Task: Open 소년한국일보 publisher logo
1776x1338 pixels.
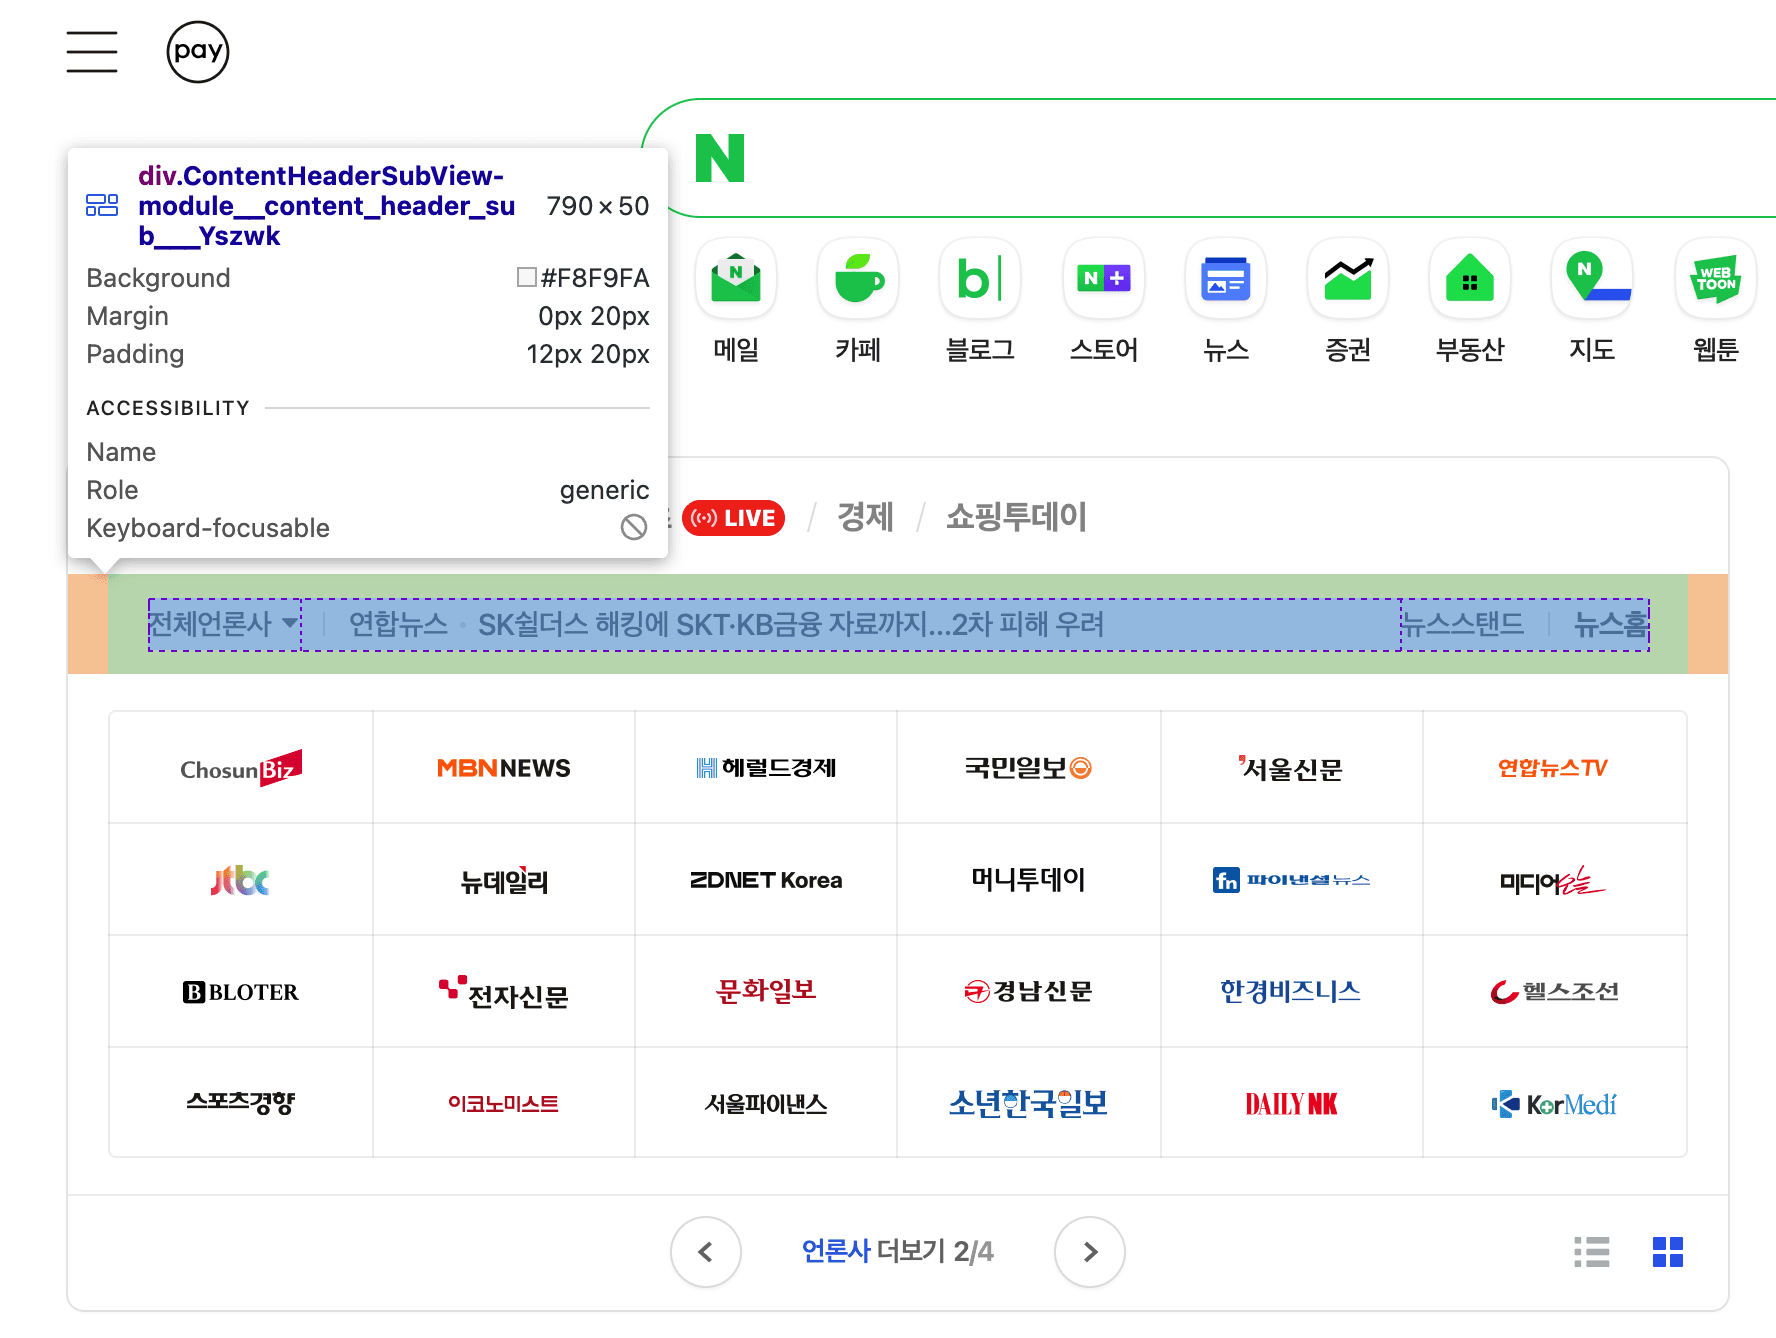Action: (1028, 1103)
